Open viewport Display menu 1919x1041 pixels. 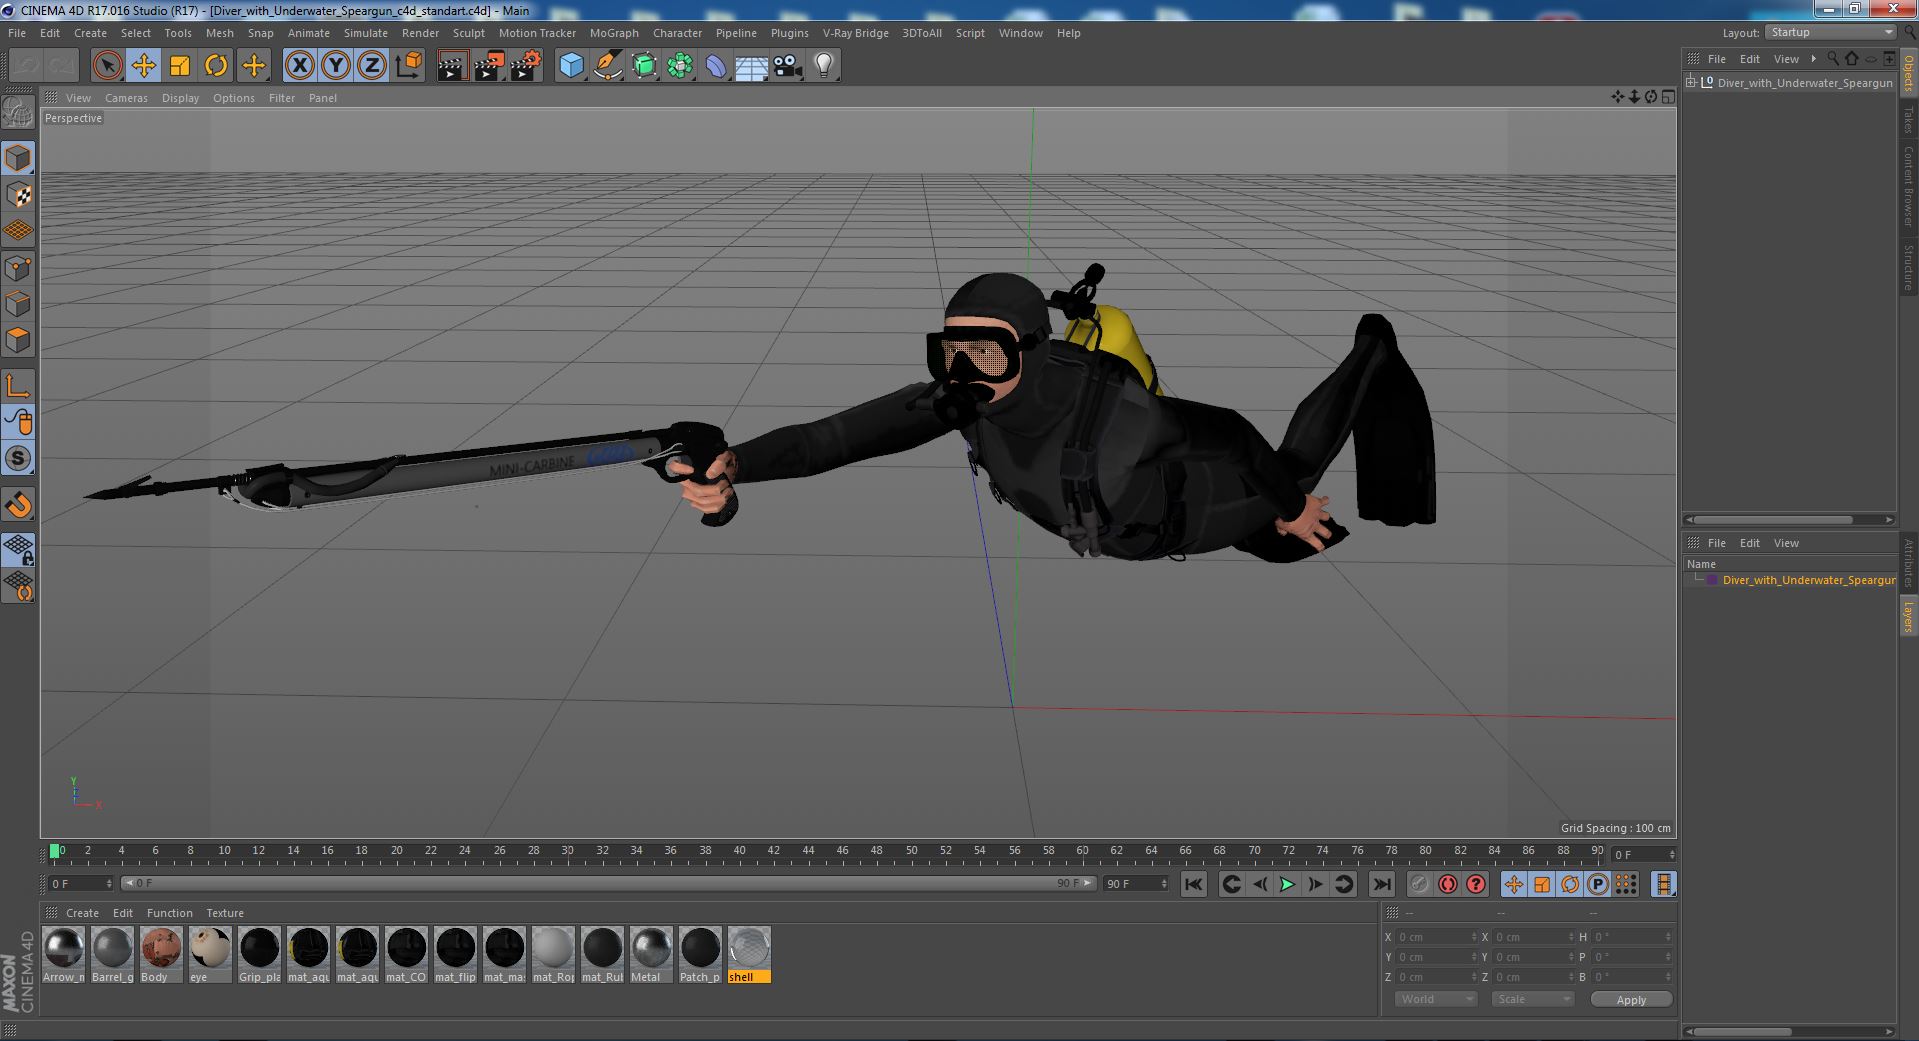tap(180, 98)
